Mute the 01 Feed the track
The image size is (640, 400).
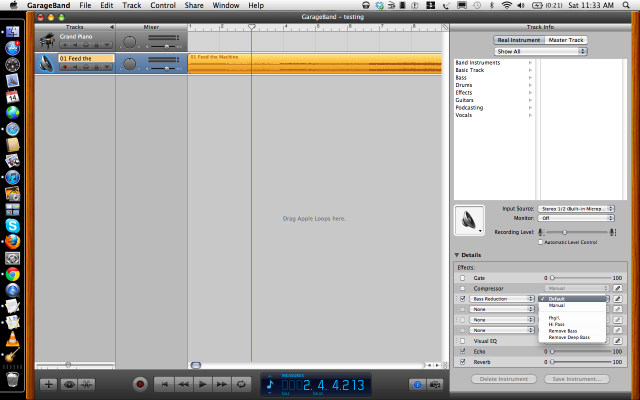point(75,67)
